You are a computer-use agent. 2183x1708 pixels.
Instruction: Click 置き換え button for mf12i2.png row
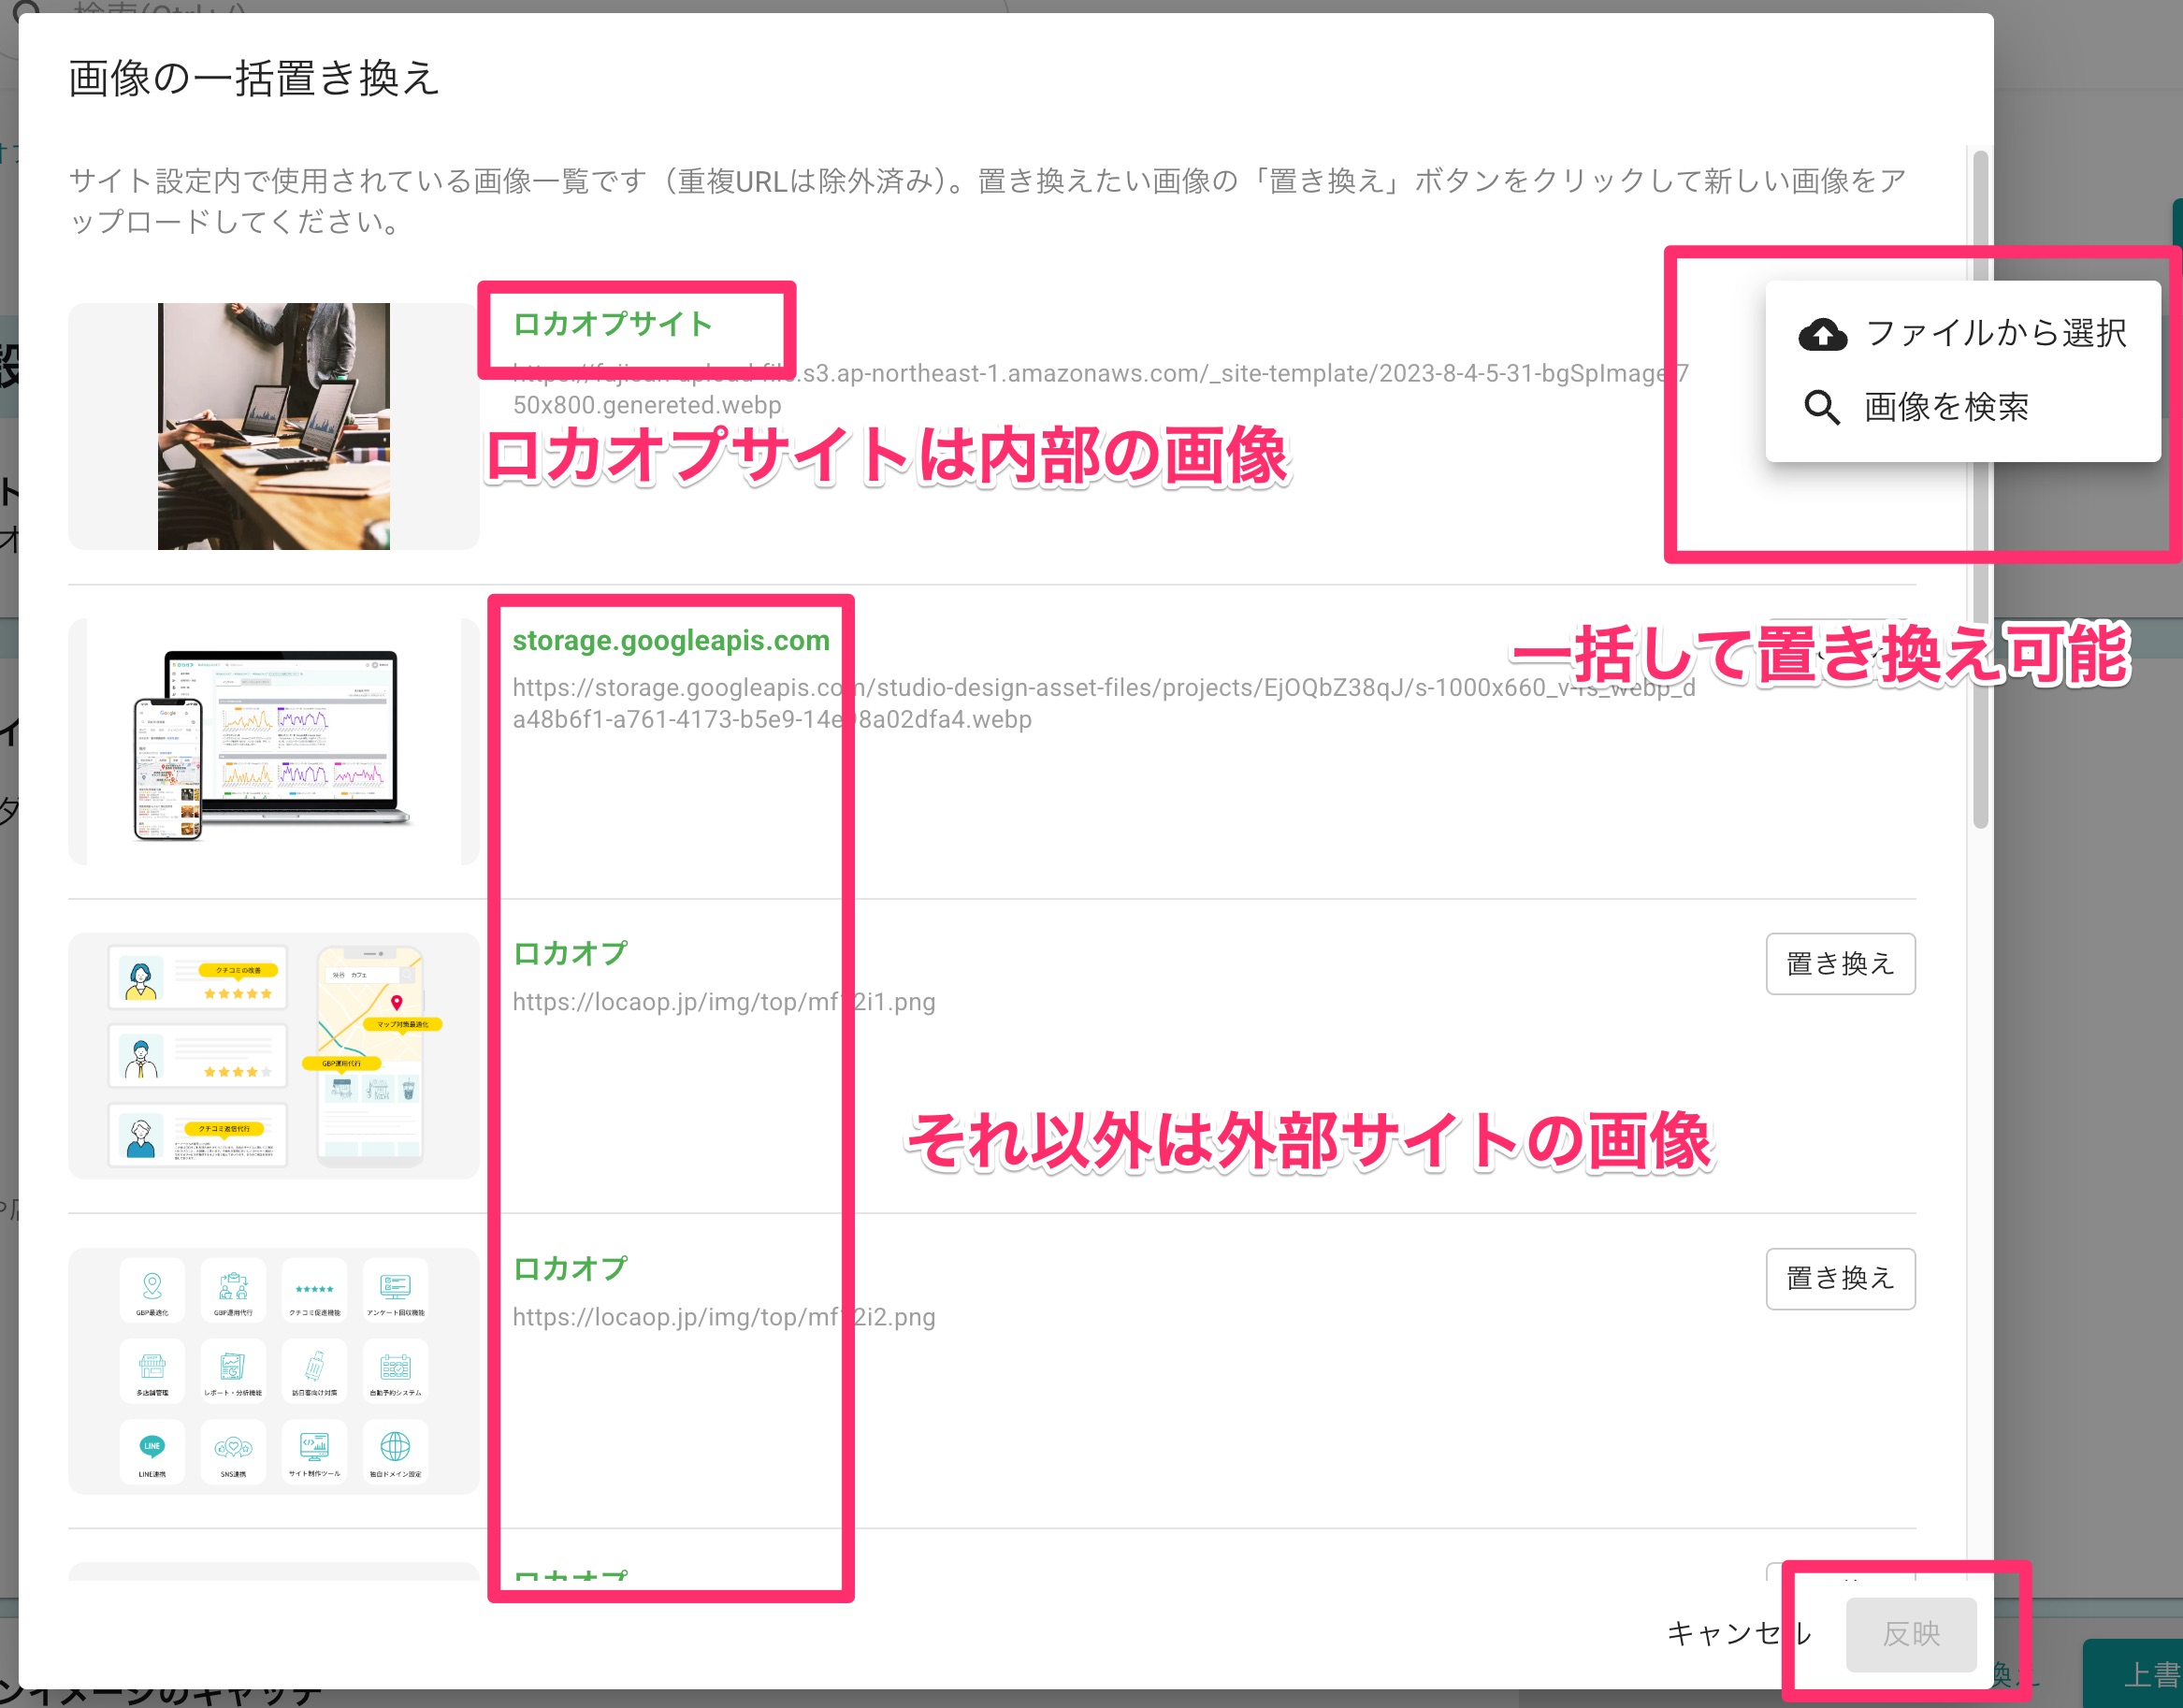[1840, 1278]
